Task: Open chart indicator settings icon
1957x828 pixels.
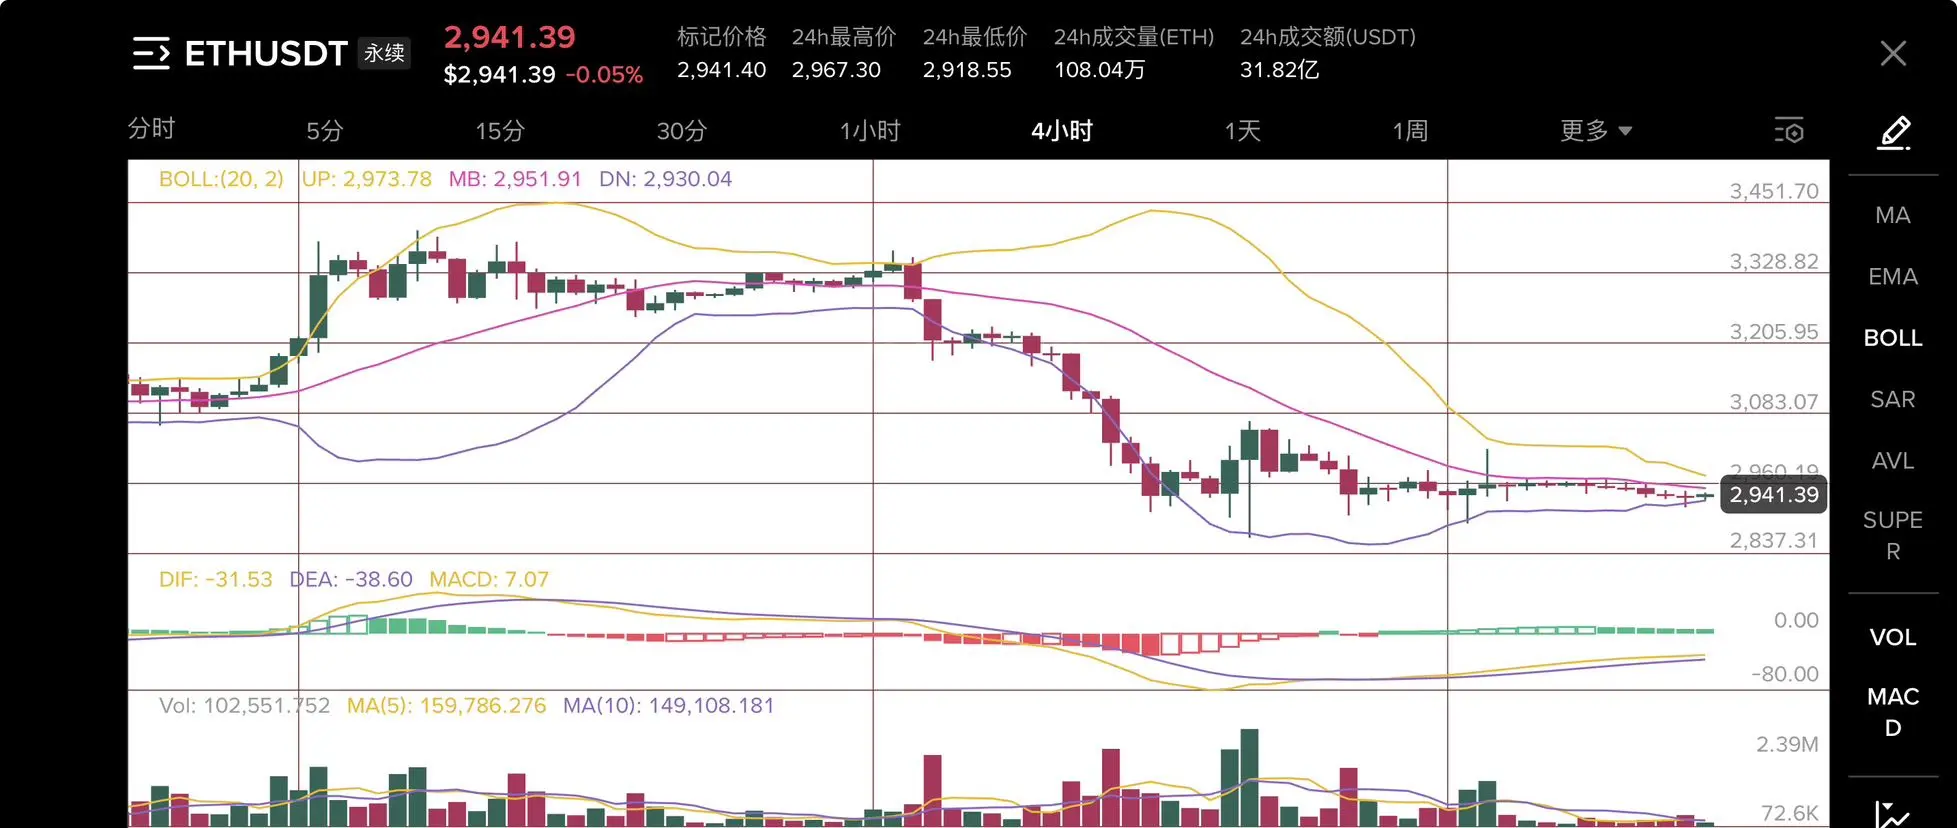Action: point(1789,131)
